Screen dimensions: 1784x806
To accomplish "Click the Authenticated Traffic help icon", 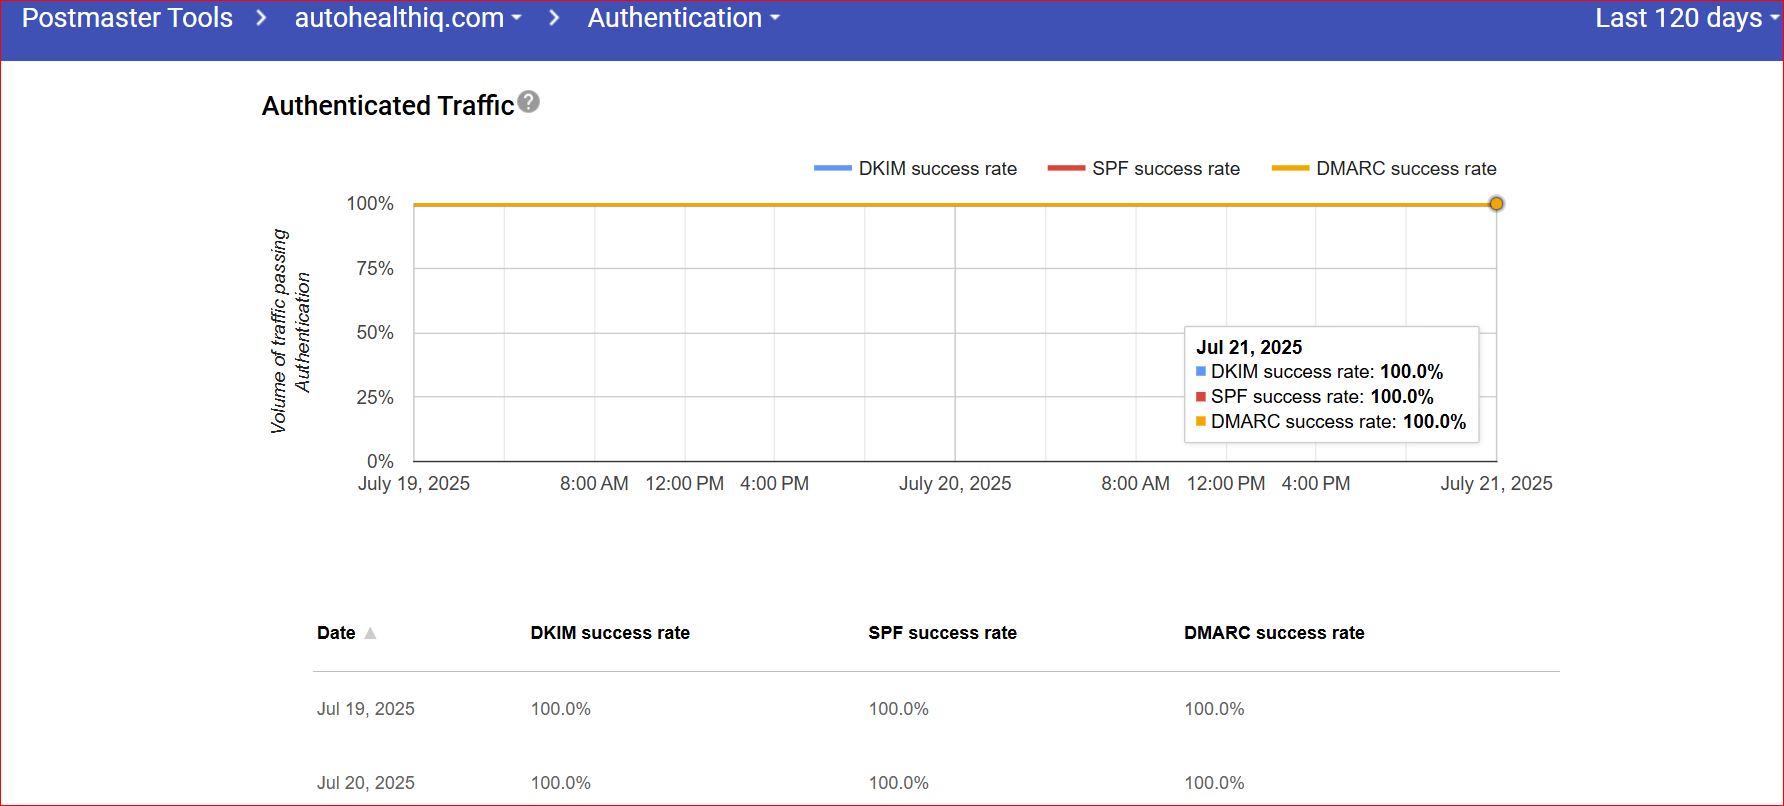I will pos(529,102).
